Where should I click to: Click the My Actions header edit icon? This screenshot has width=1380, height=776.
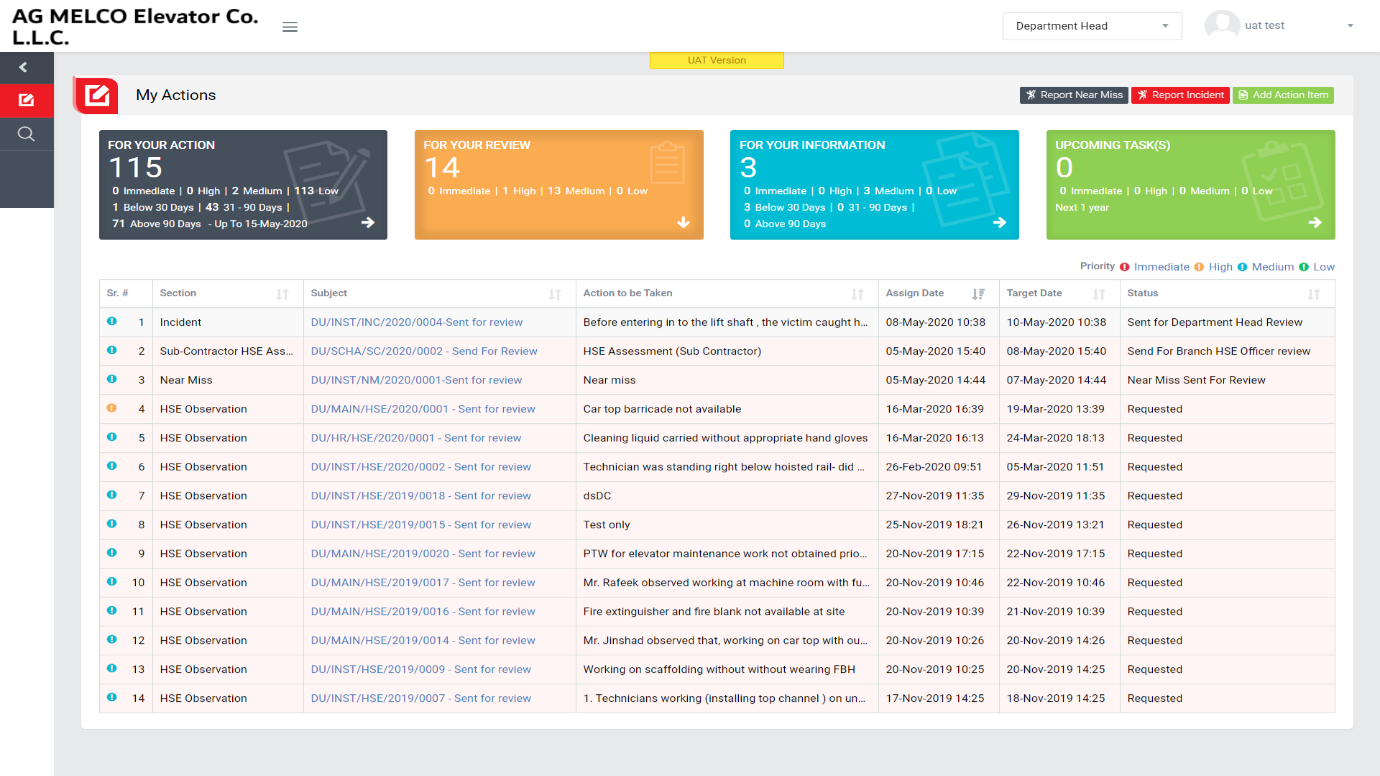tap(97, 95)
